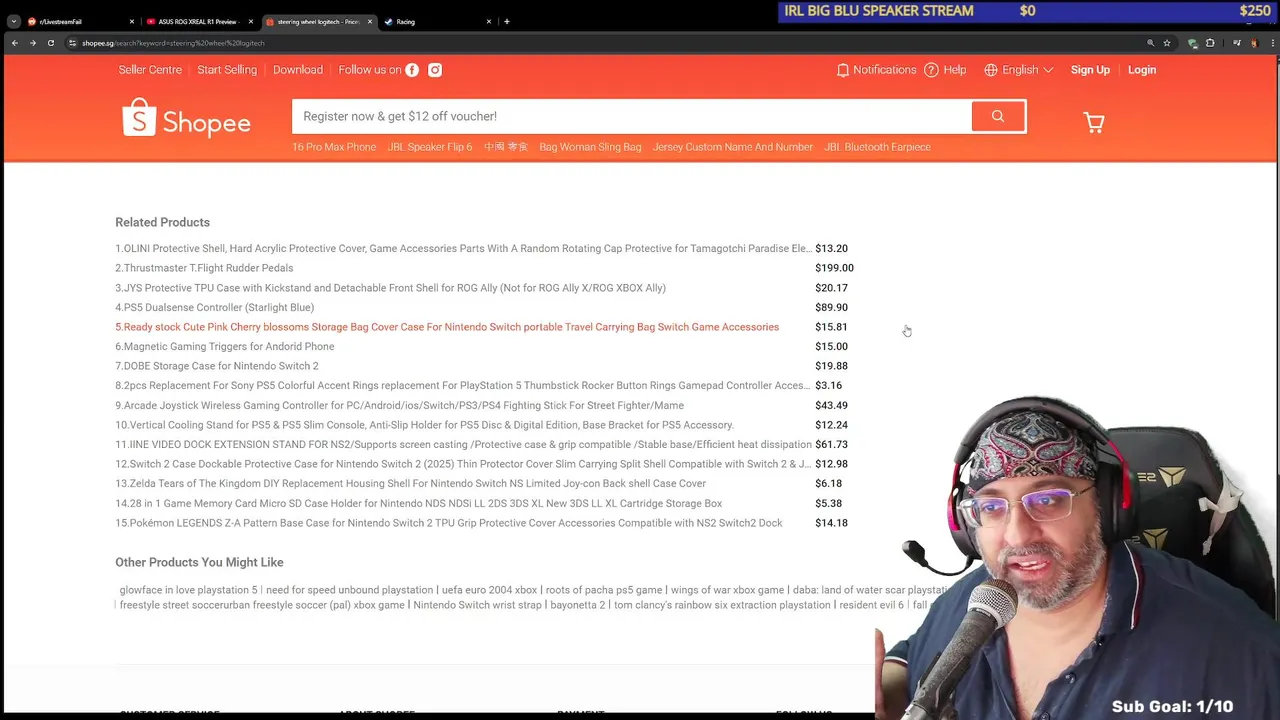The height and width of the screenshot is (720, 1280).
Task: Click the Help question mark icon
Action: tap(931, 70)
